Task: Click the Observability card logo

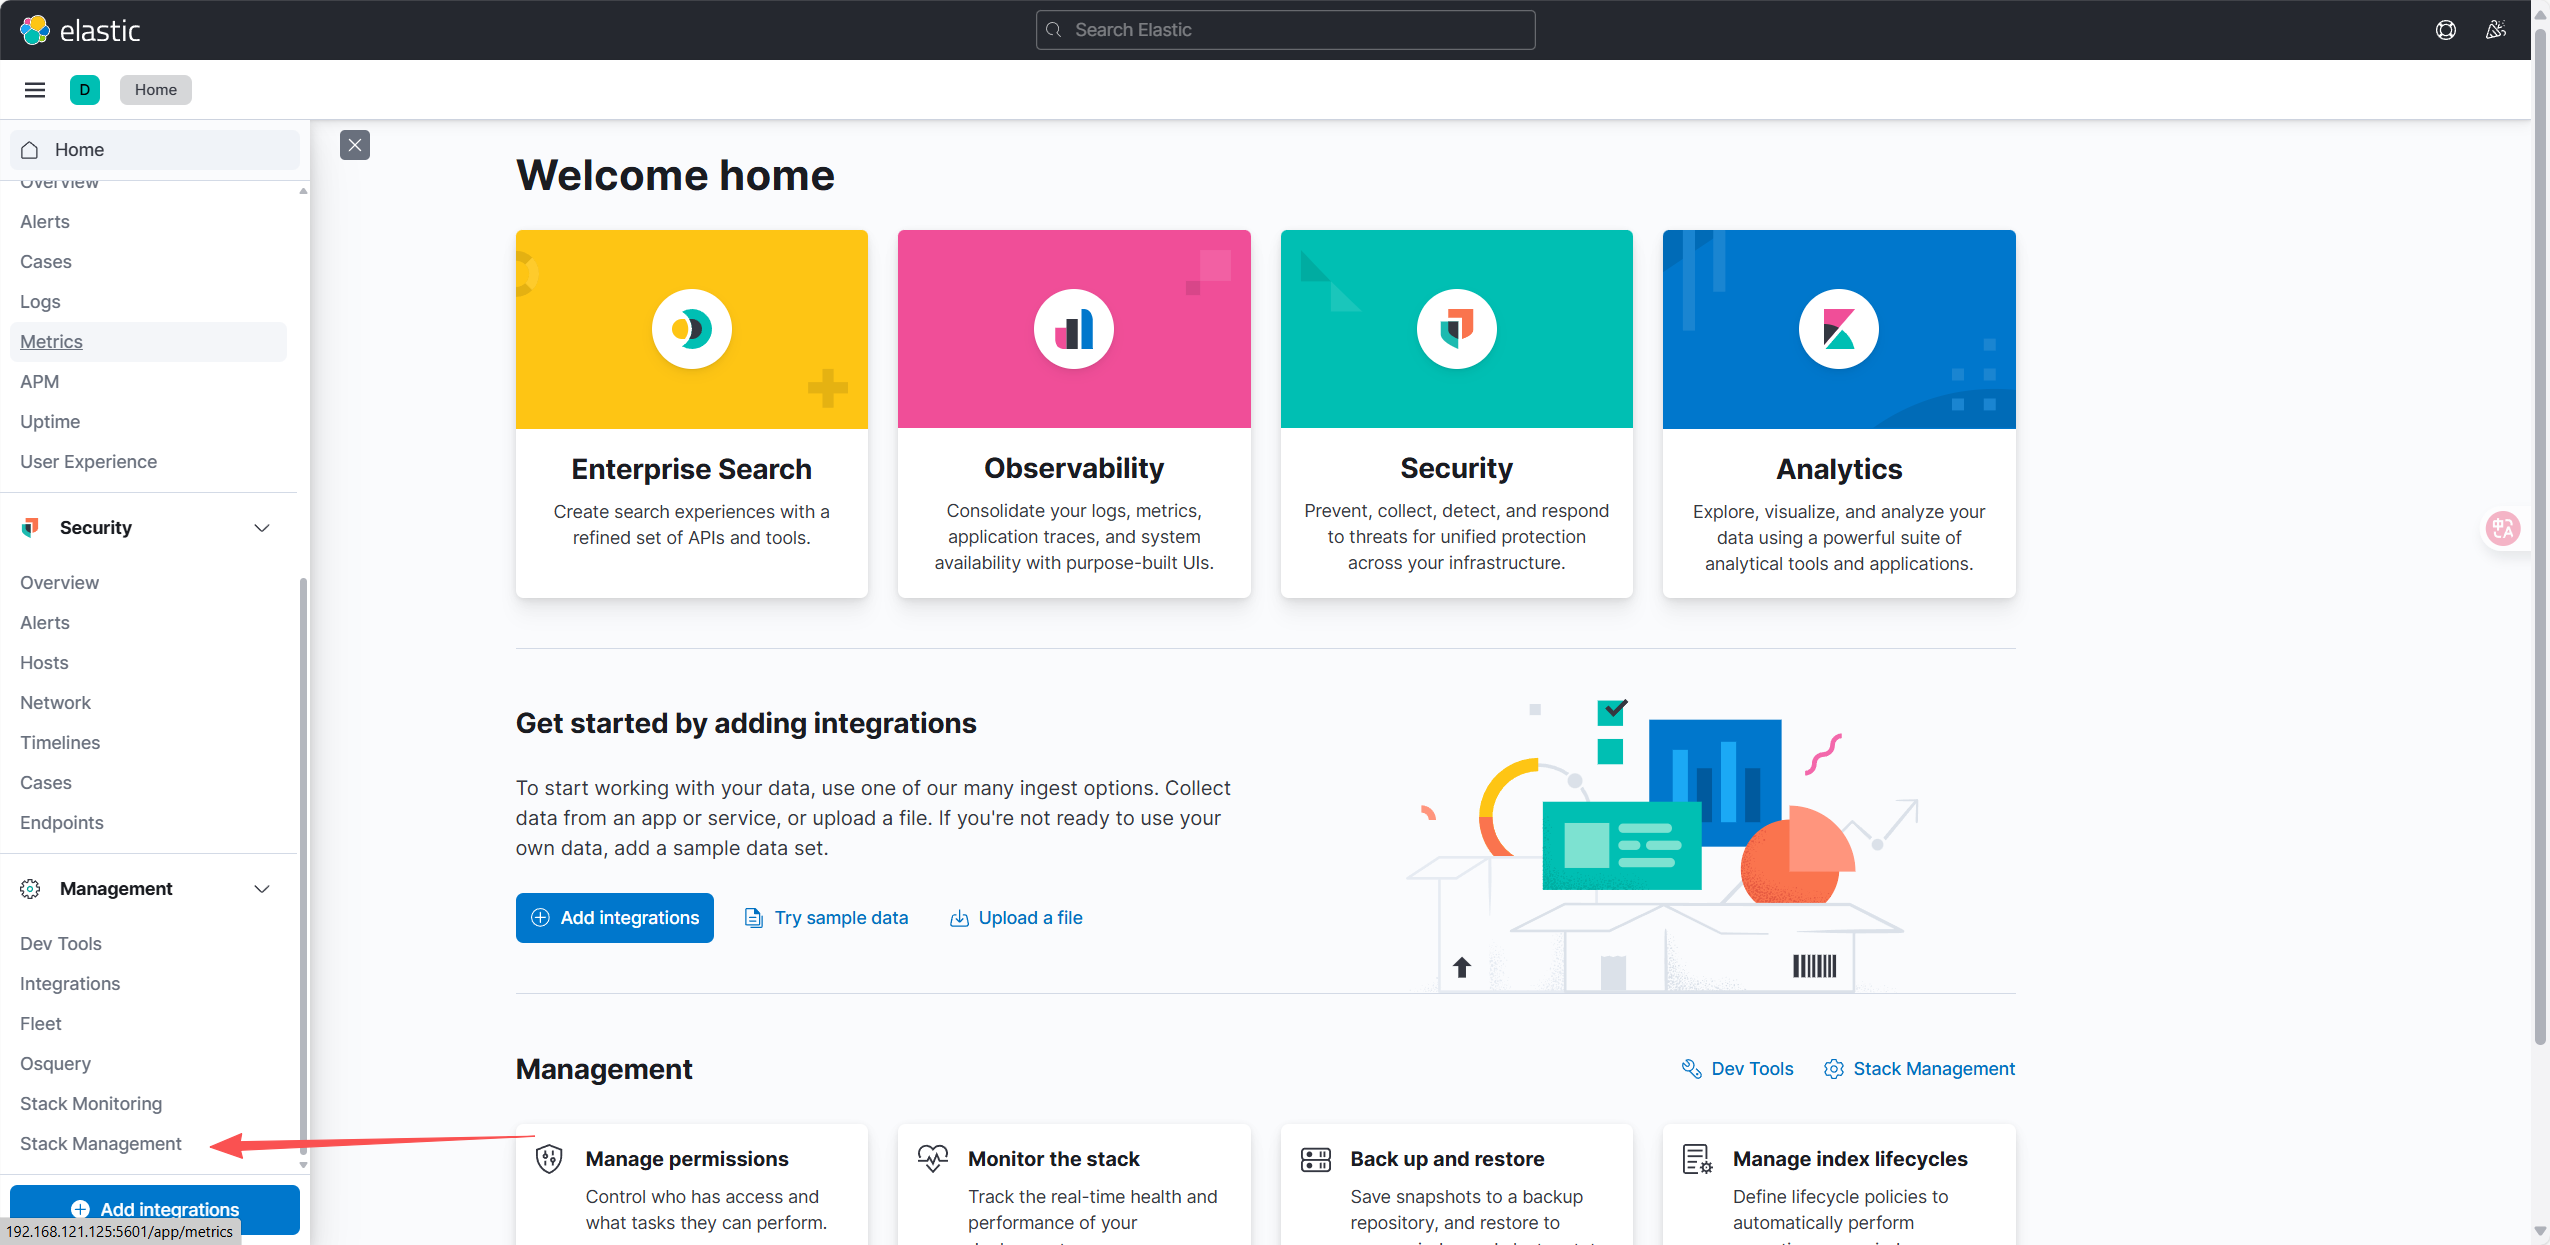Action: (x=1074, y=329)
